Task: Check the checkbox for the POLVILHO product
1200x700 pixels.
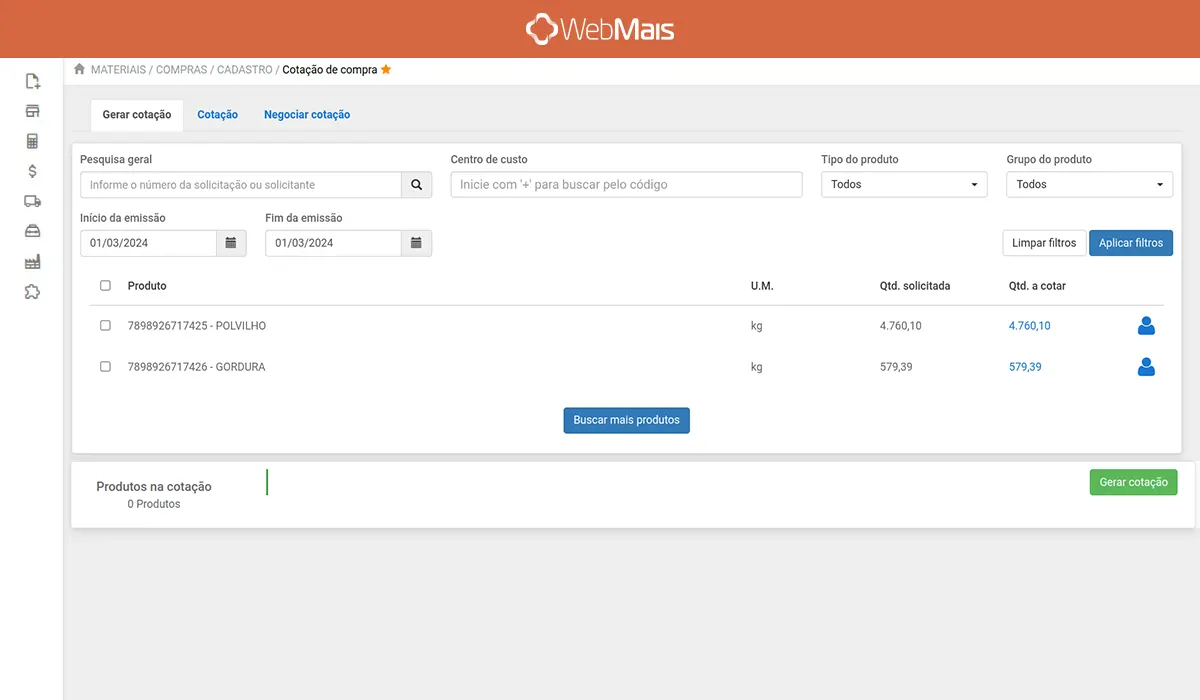Action: 105,325
